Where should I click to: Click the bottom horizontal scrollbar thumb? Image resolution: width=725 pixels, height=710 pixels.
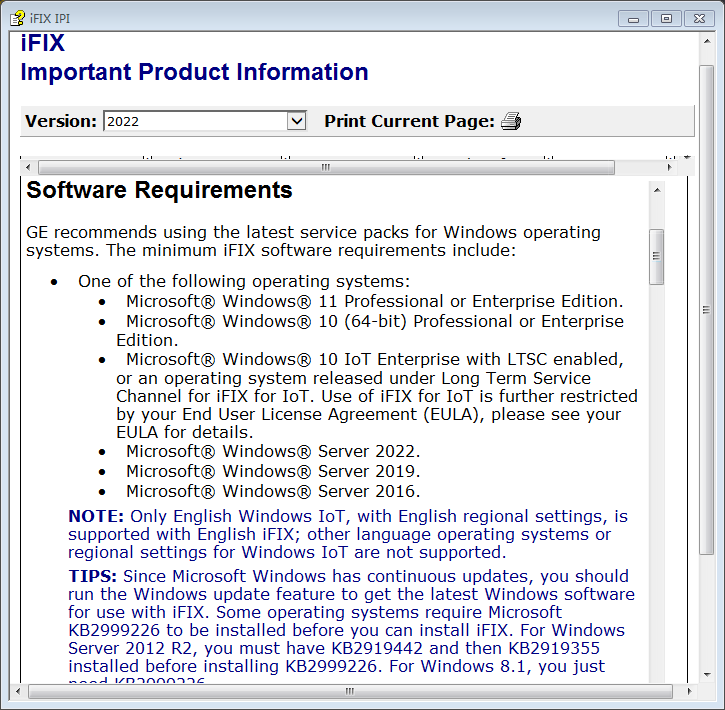[x=350, y=691]
